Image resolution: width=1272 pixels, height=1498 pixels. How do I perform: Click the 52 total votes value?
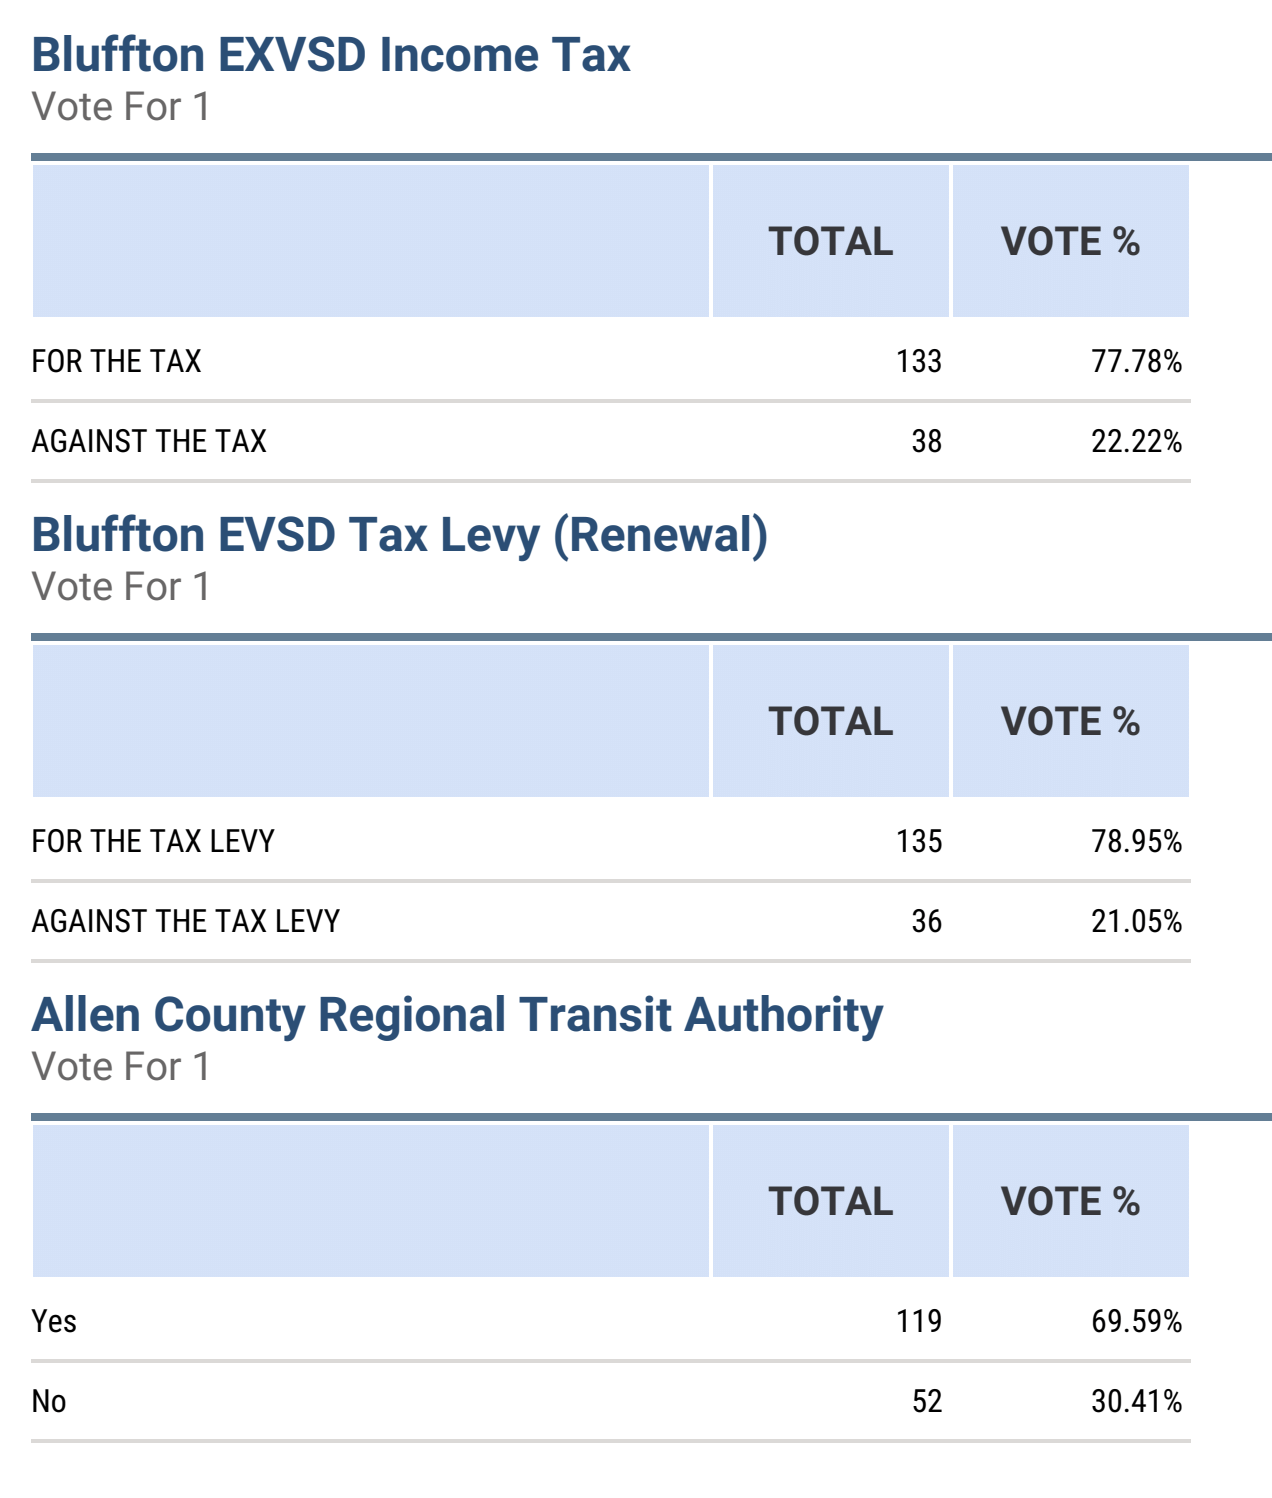click(927, 1401)
